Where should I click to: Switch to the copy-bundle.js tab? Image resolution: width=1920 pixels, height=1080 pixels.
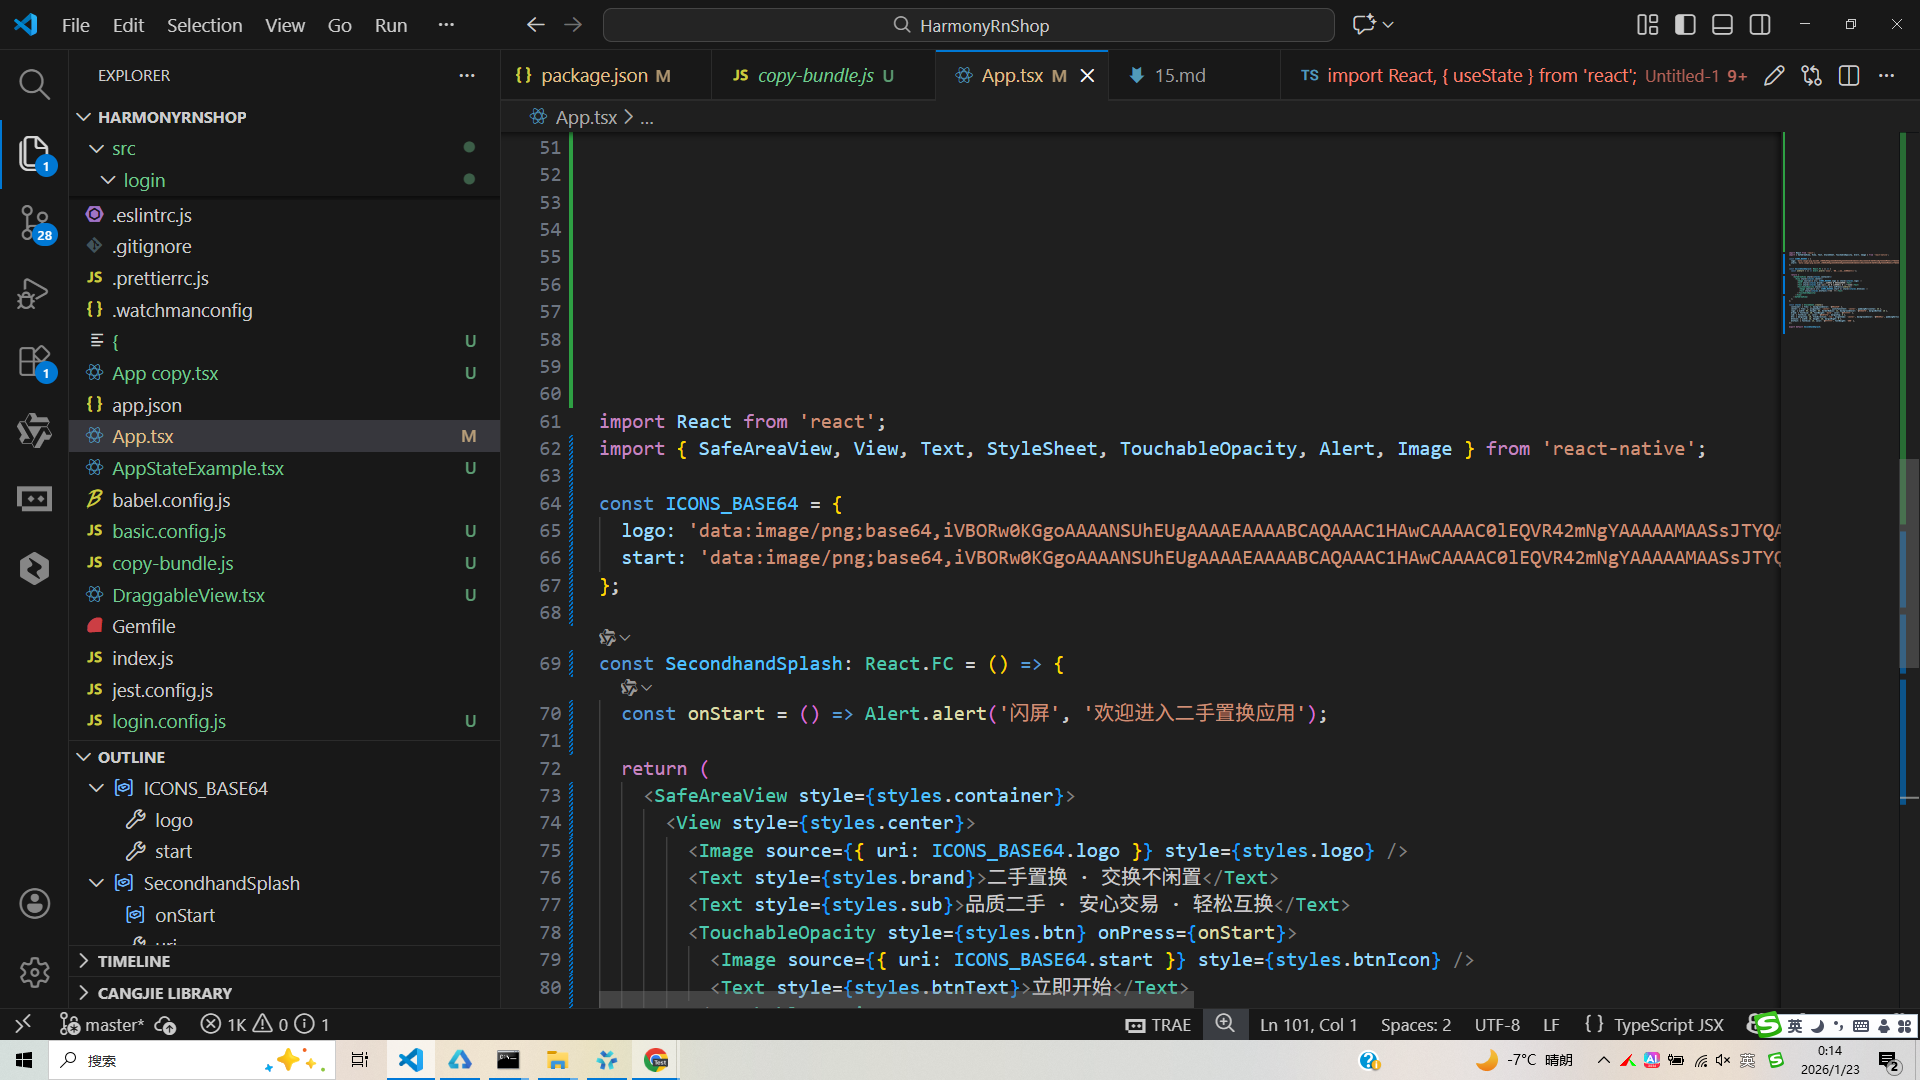pyautogui.click(x=815, y=76)
